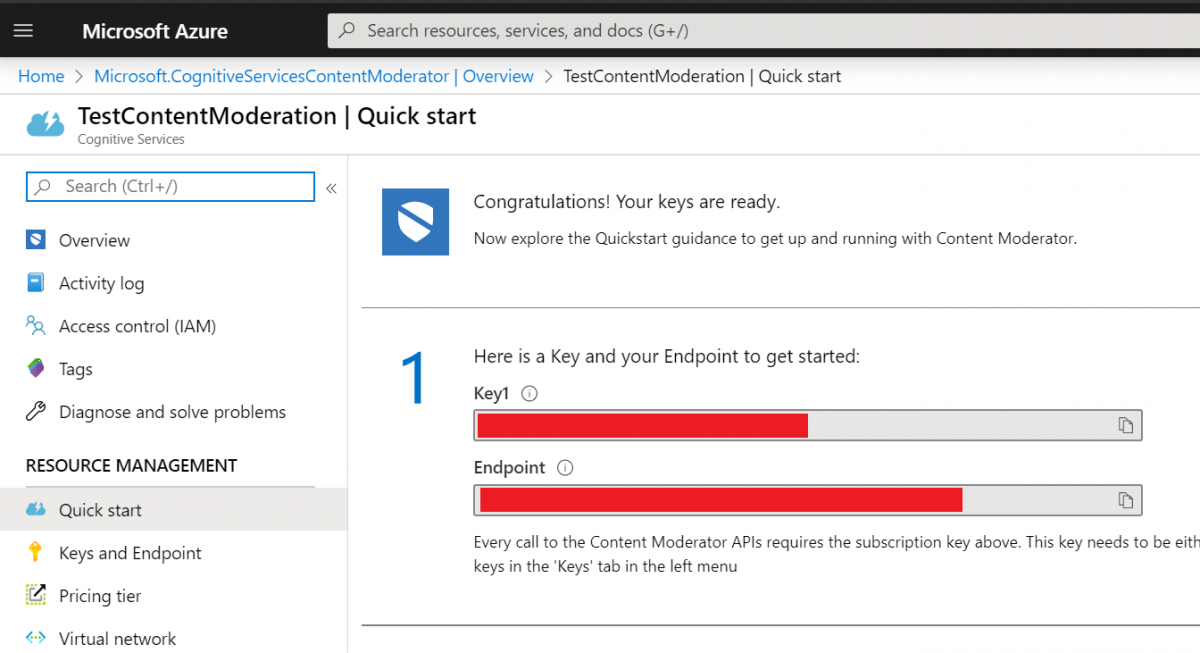Copy the Key1 value to clipboard

(1126, 425)
